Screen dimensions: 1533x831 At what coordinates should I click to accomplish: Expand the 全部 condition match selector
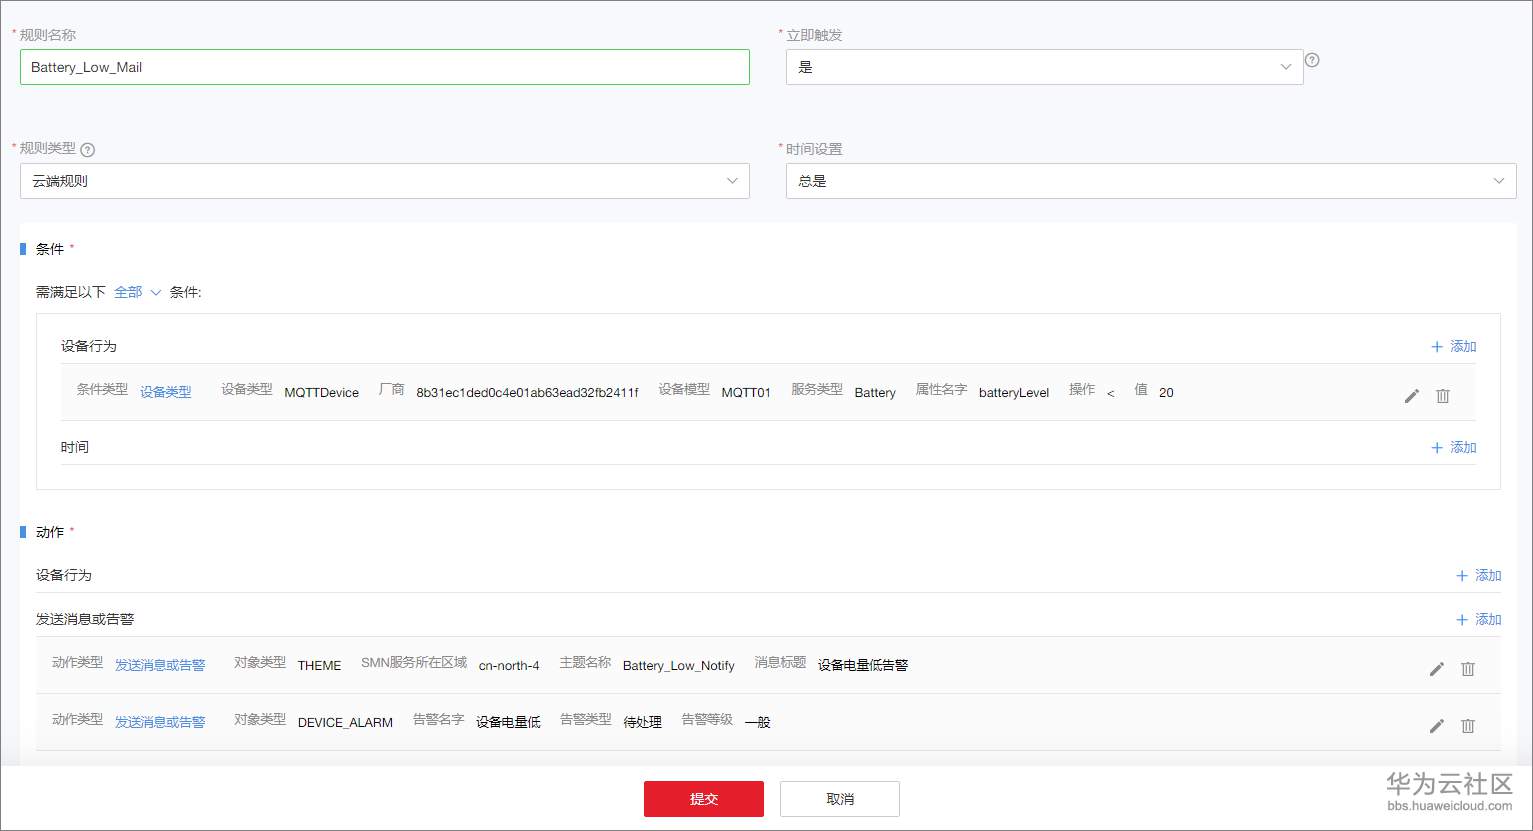click(x=137, y=292)
